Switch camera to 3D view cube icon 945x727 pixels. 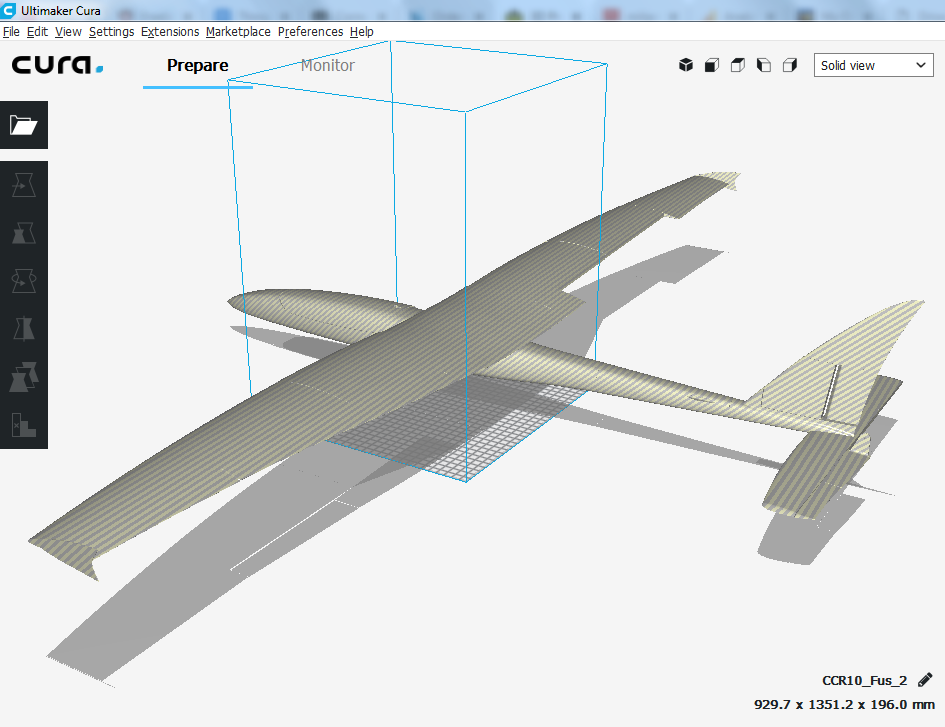tap(686, 65)
